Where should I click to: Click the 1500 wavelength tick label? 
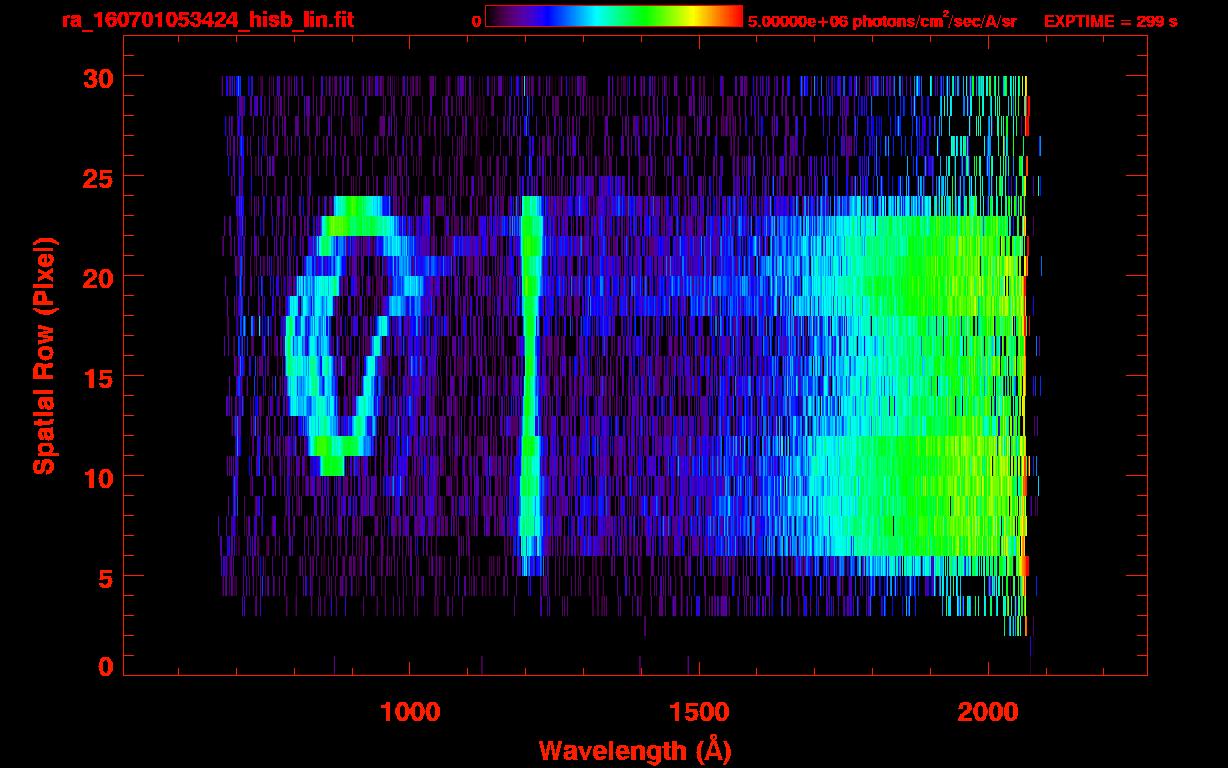click(x=698, y=711)
